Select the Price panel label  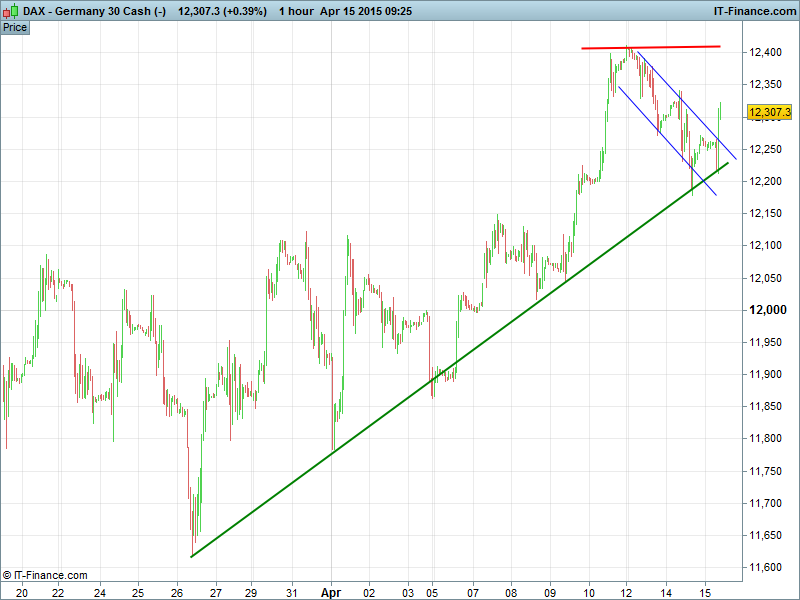(15, 27)
